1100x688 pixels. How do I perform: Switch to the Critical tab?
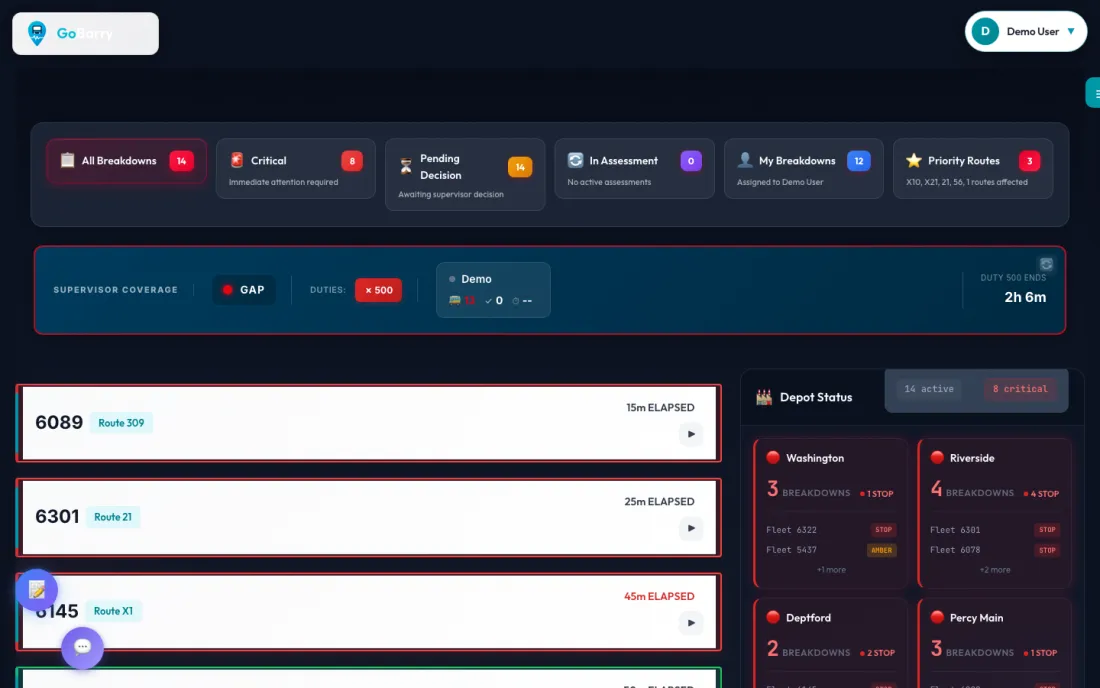click(x=295, y=168)
